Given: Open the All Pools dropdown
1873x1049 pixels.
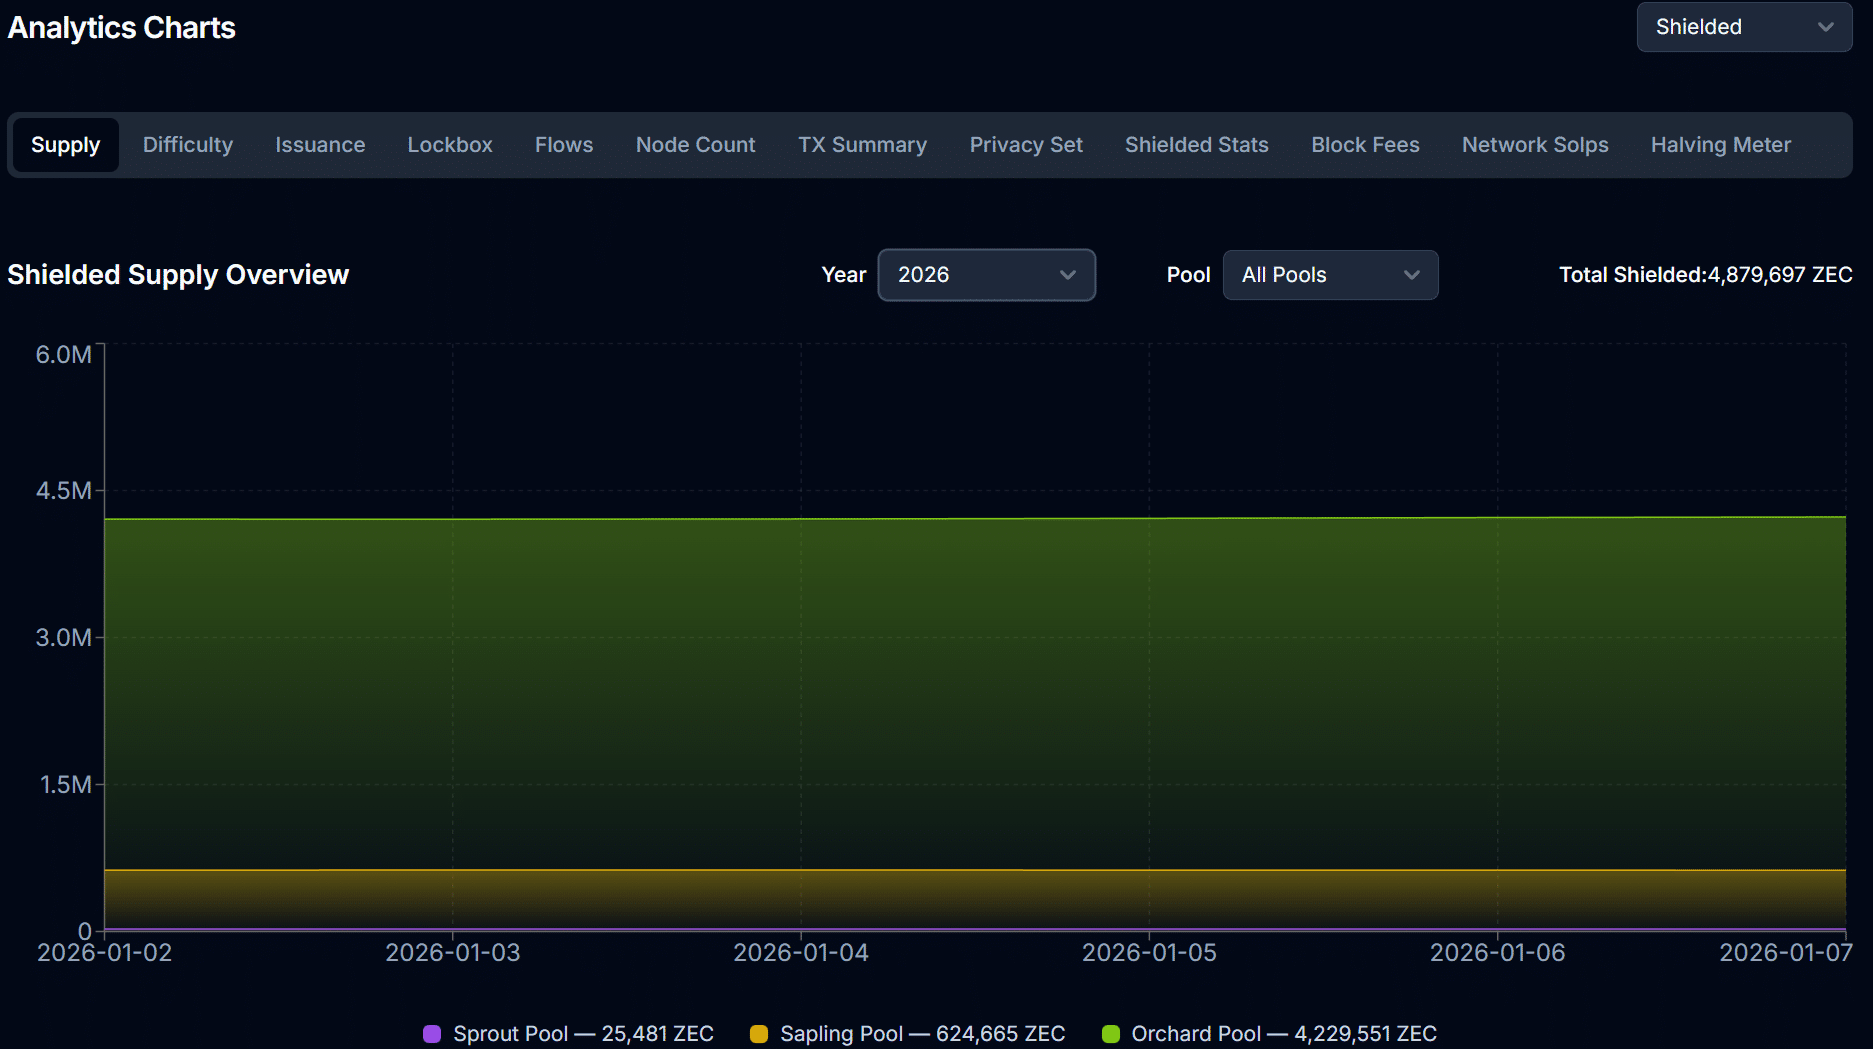Looking at the screenshot, I should pyautogui.click(x=1330, y=275).
